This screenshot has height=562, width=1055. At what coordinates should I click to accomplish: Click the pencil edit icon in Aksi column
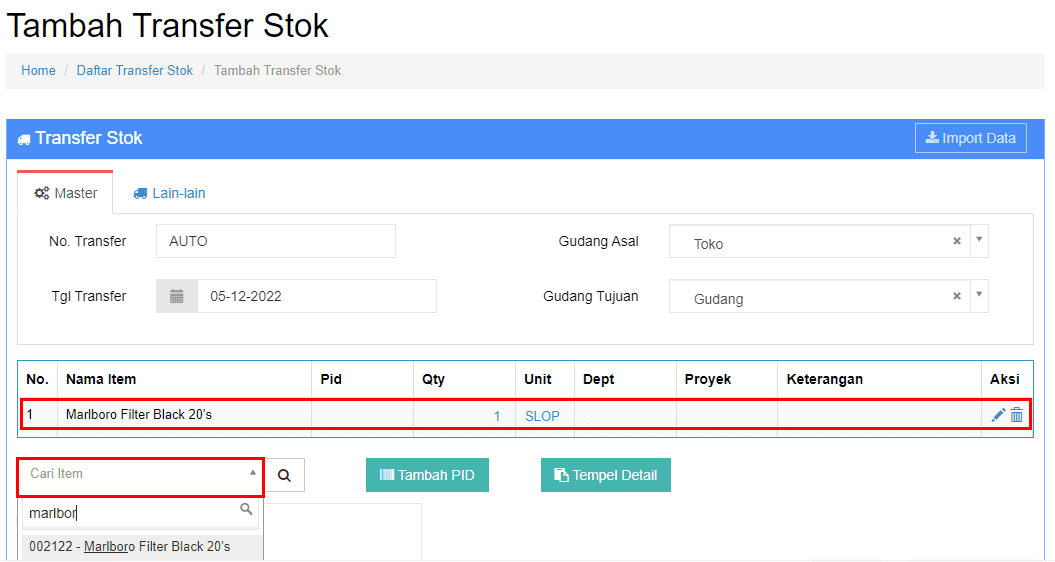(998, 415)
